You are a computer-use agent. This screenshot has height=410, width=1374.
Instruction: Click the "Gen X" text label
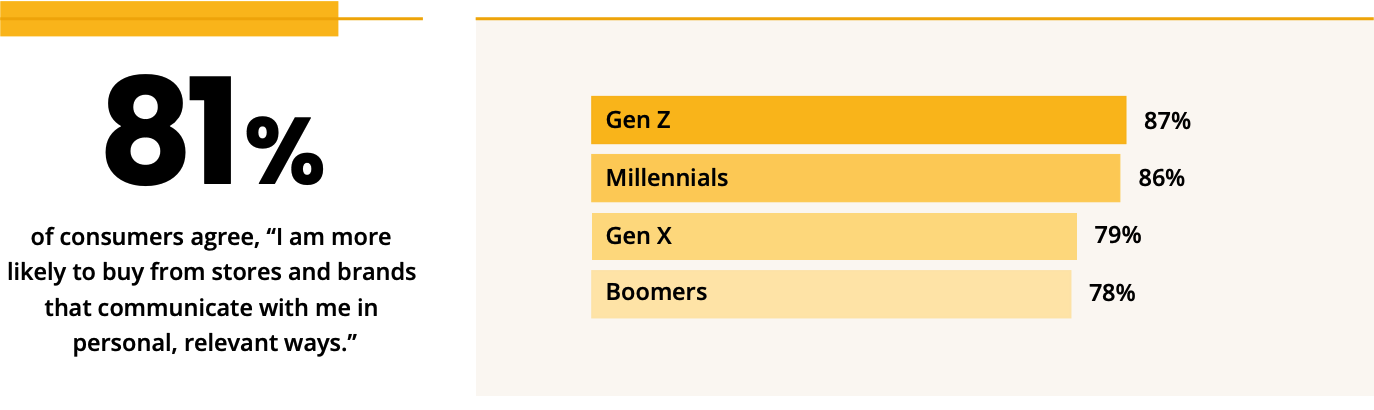point(639,236)
